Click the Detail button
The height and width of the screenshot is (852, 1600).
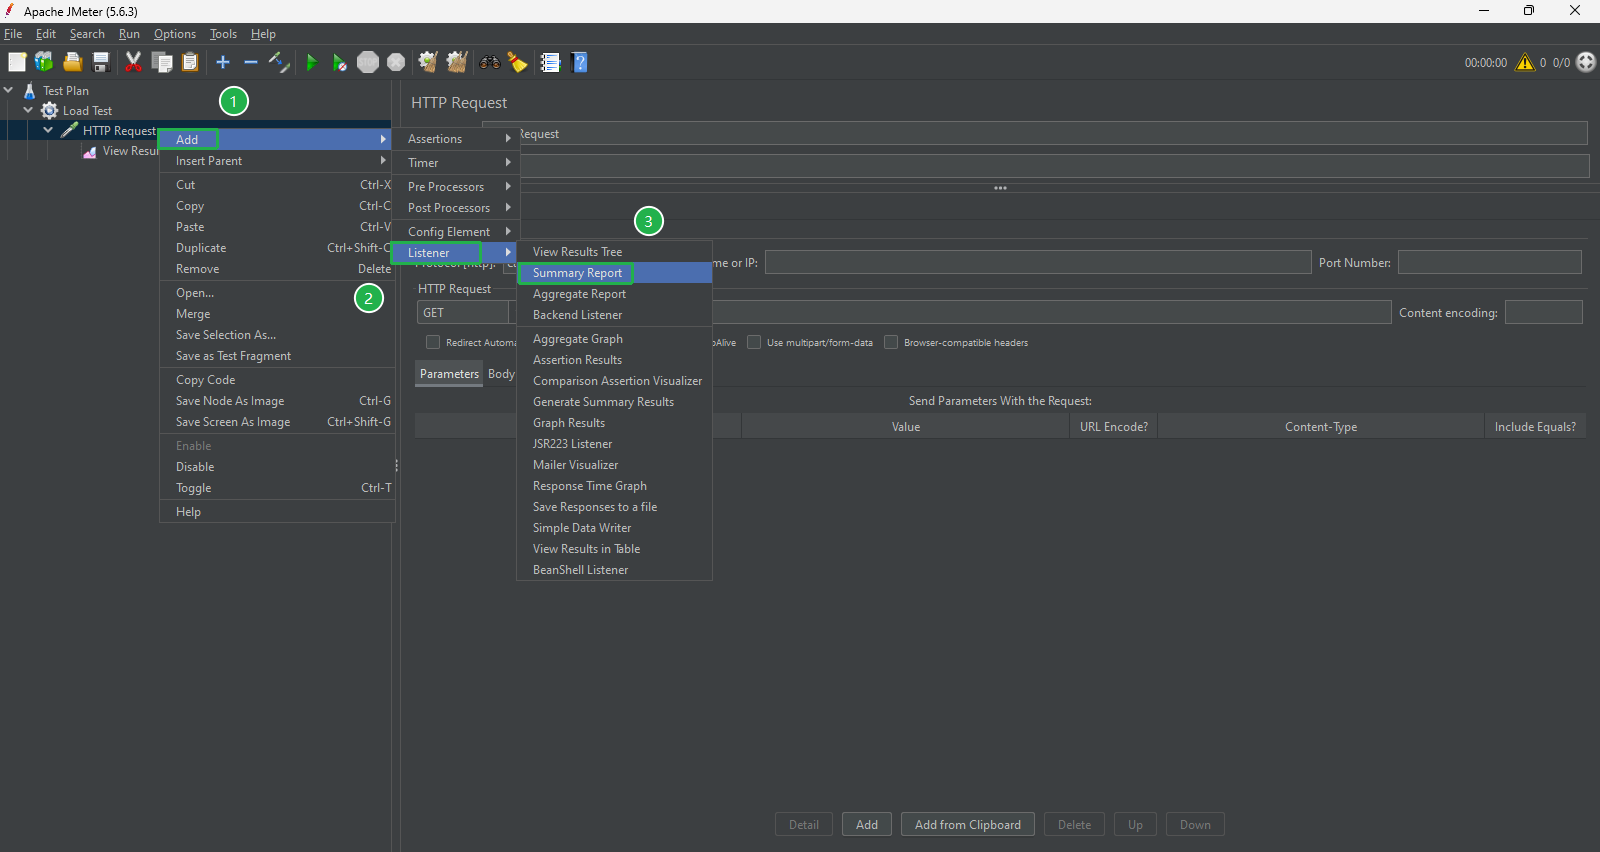[x=804, y=825]
